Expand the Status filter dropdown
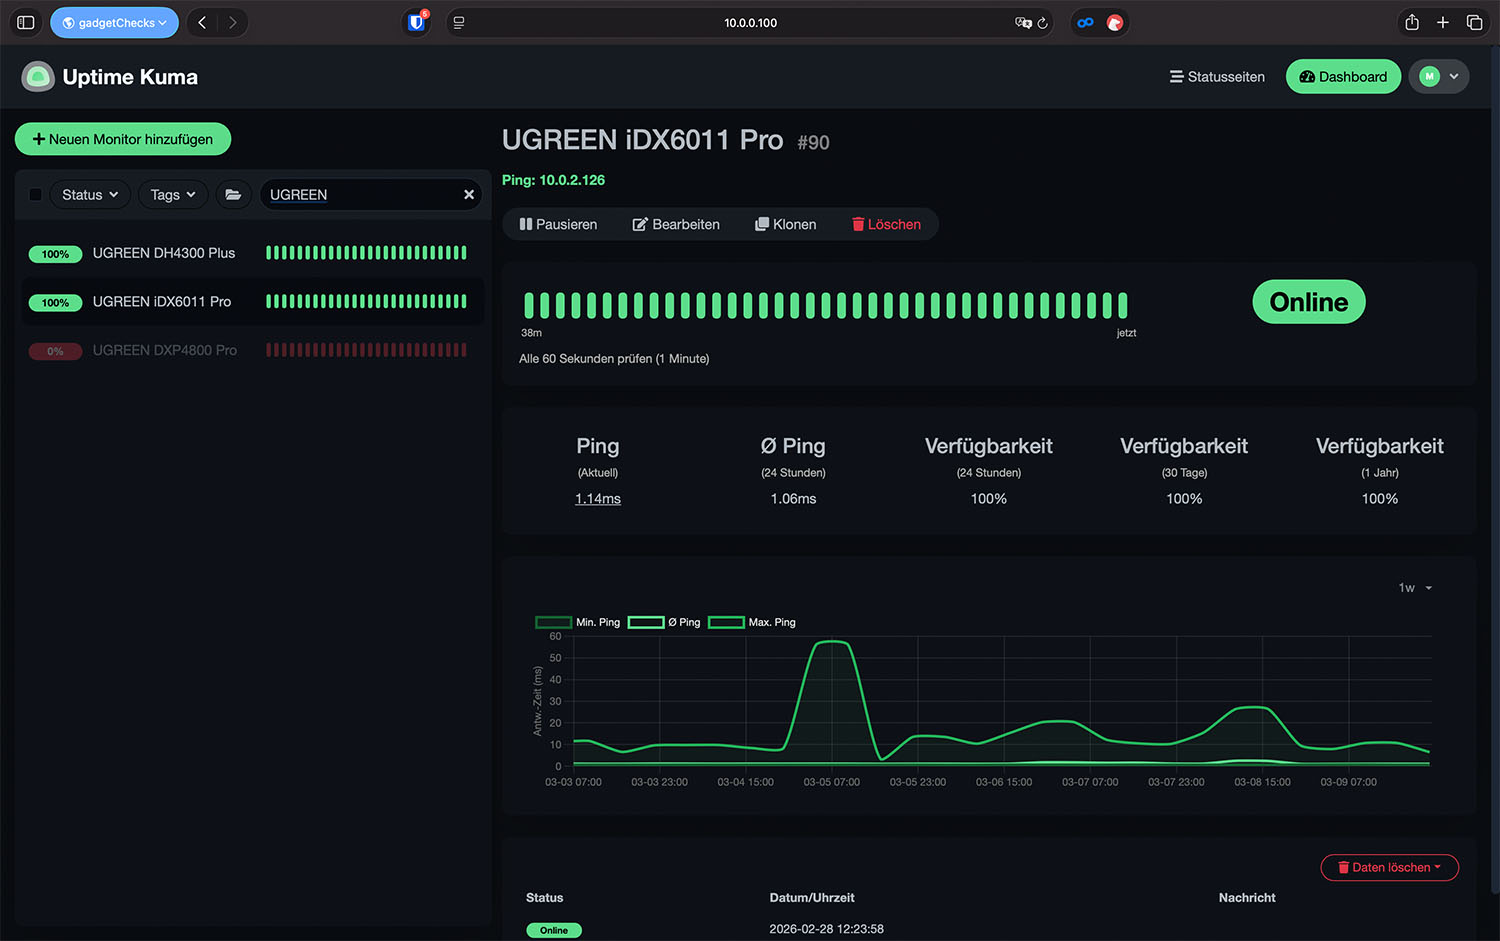Image resolution: width=1500 pixels, height=941 pixels. coord(90,195)
